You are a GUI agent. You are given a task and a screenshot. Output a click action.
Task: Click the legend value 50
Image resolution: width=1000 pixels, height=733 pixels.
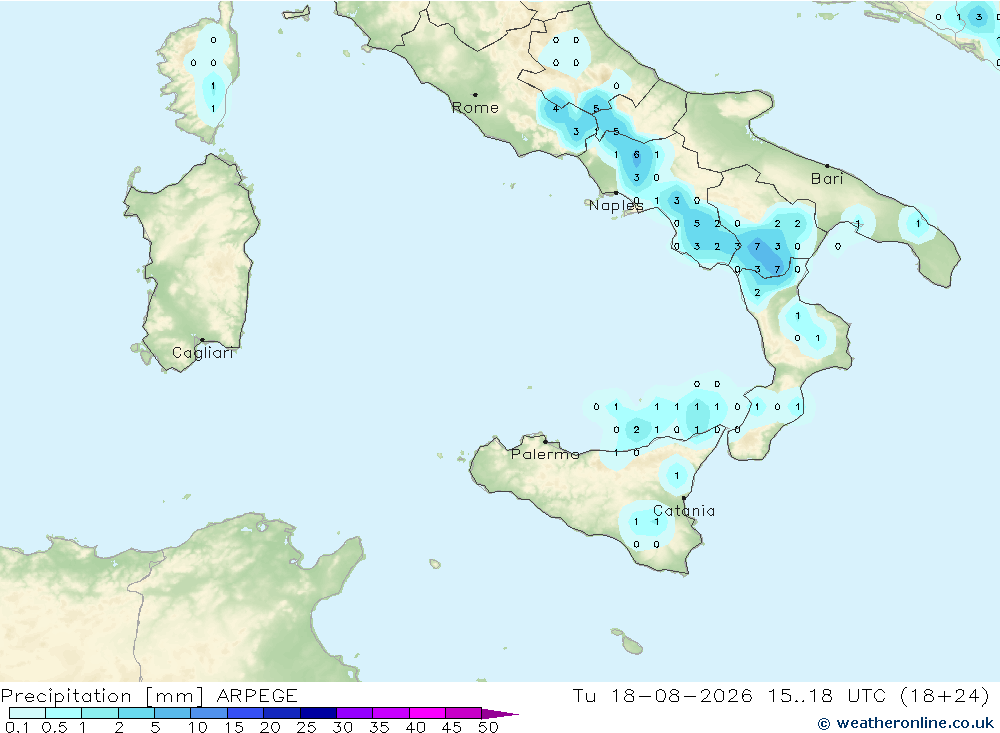pos(488,727)
